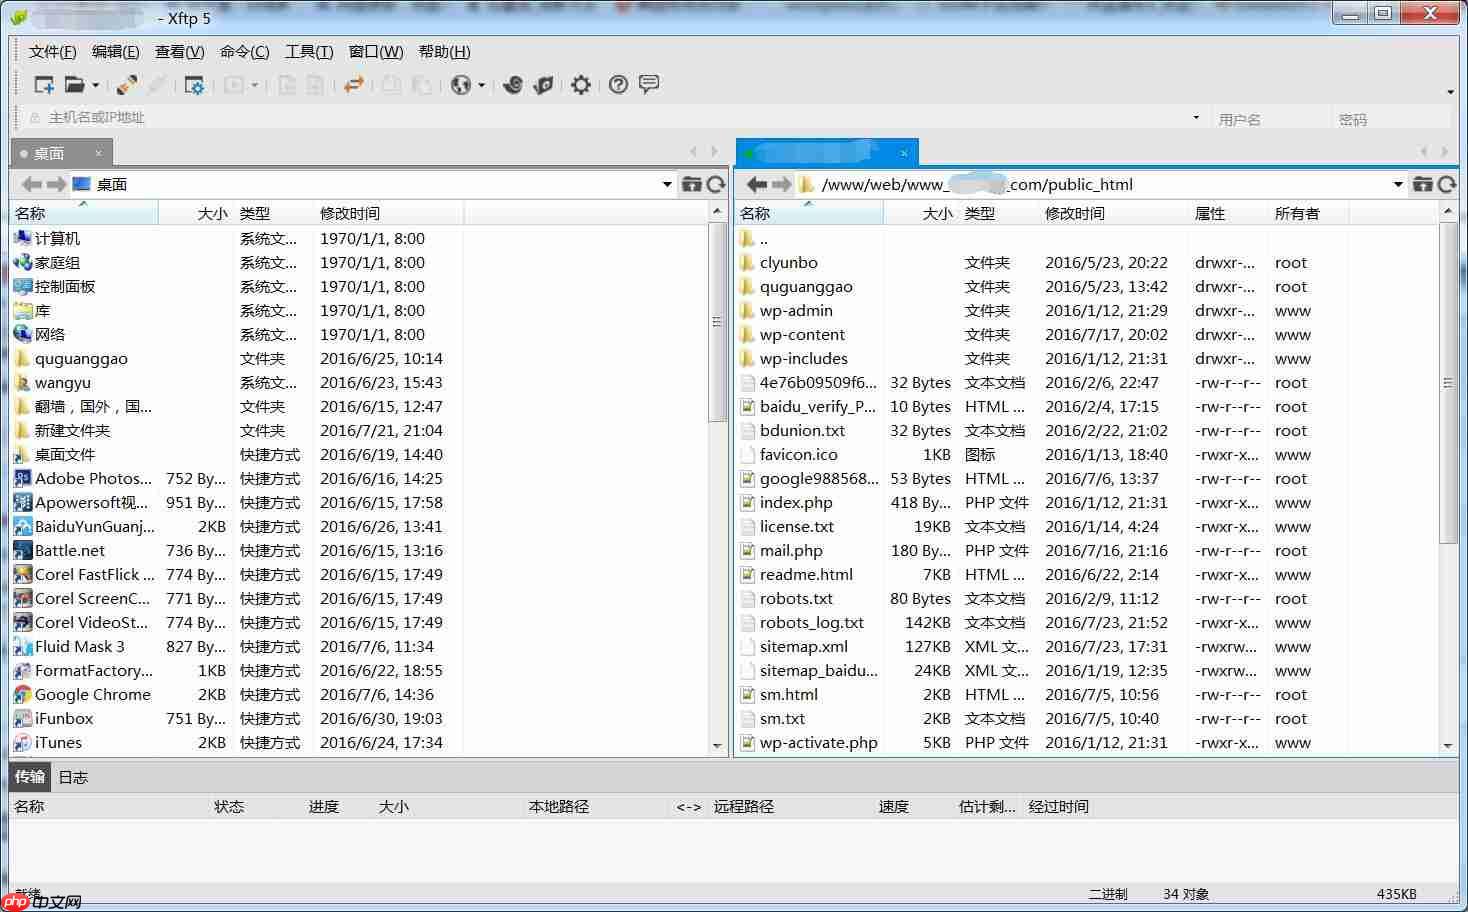Click the back navigation arrow in local pane
The width and height of the screenshot is (1468, 912).
pos(30,184)
